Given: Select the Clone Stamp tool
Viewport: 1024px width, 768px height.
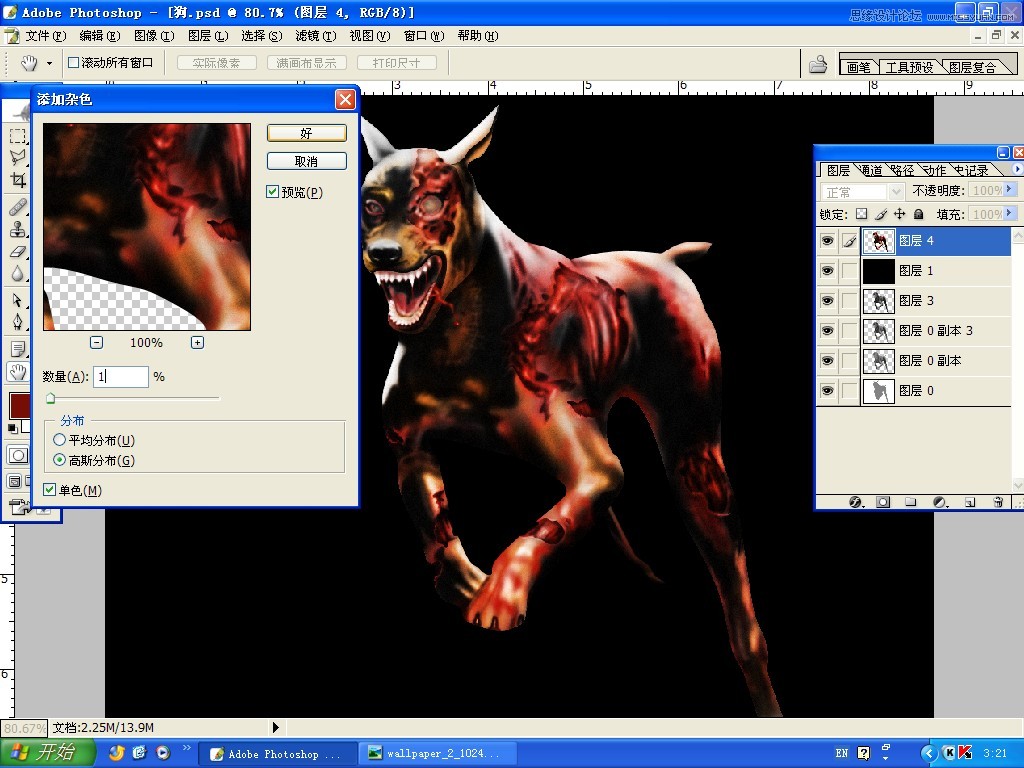Looking at the screenshot, I should (x=18, y=229).
